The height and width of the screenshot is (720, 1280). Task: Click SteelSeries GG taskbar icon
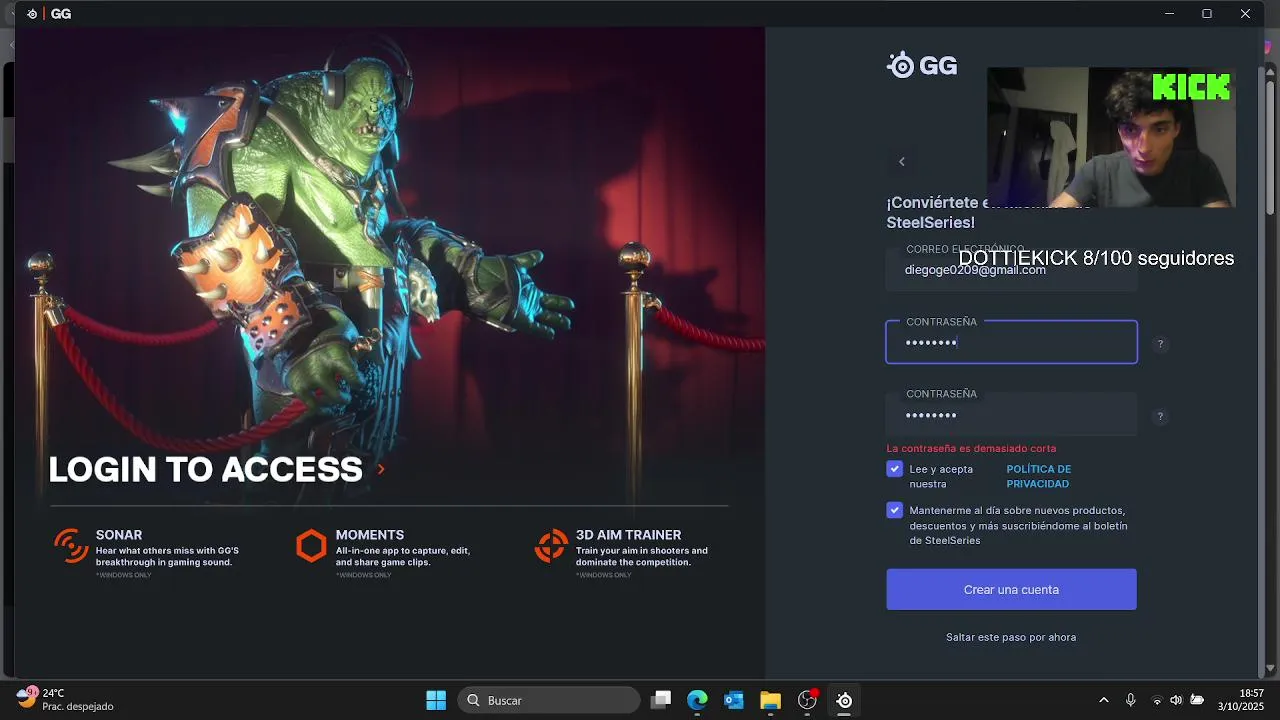tap(844, 700)
